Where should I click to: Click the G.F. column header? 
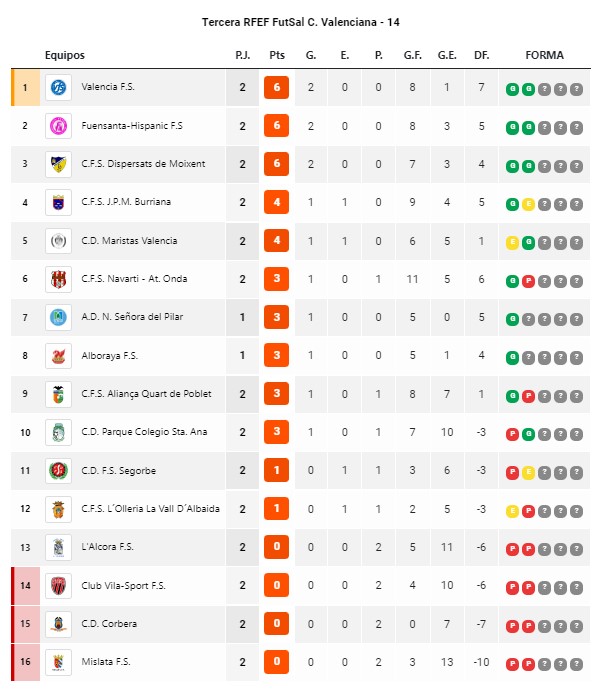[x=413, y=55]
